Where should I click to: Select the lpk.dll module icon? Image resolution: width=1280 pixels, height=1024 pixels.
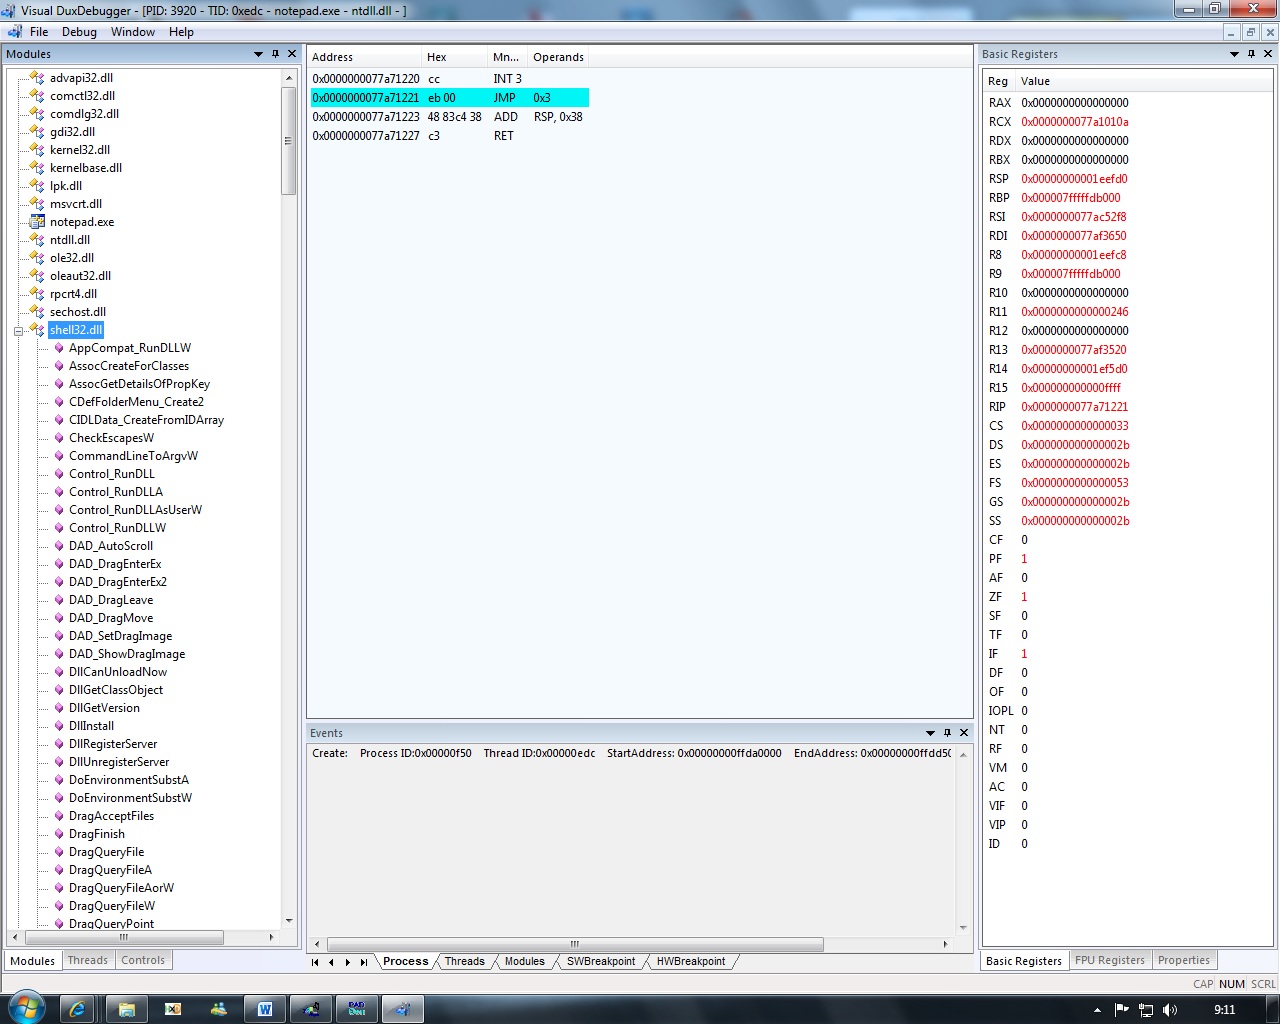(37, 186)
